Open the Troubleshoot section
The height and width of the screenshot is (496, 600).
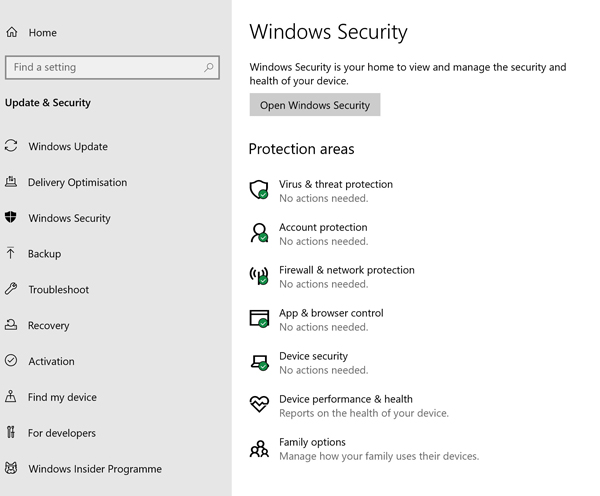click(x=59, y=289)
